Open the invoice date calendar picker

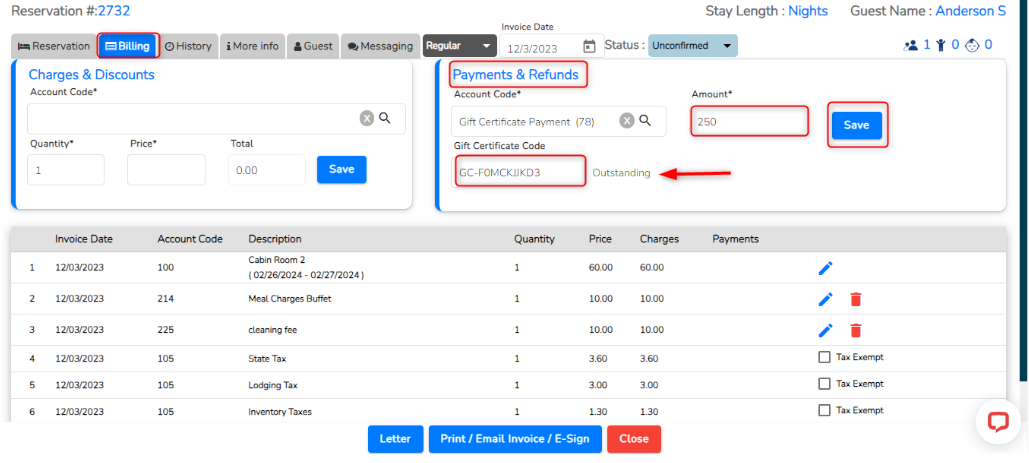tap(589, 47)
